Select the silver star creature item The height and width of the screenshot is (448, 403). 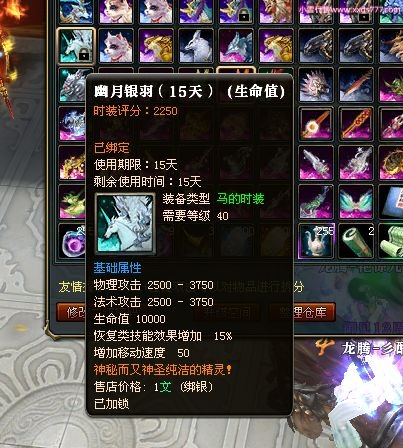click(x=356, y=163)
